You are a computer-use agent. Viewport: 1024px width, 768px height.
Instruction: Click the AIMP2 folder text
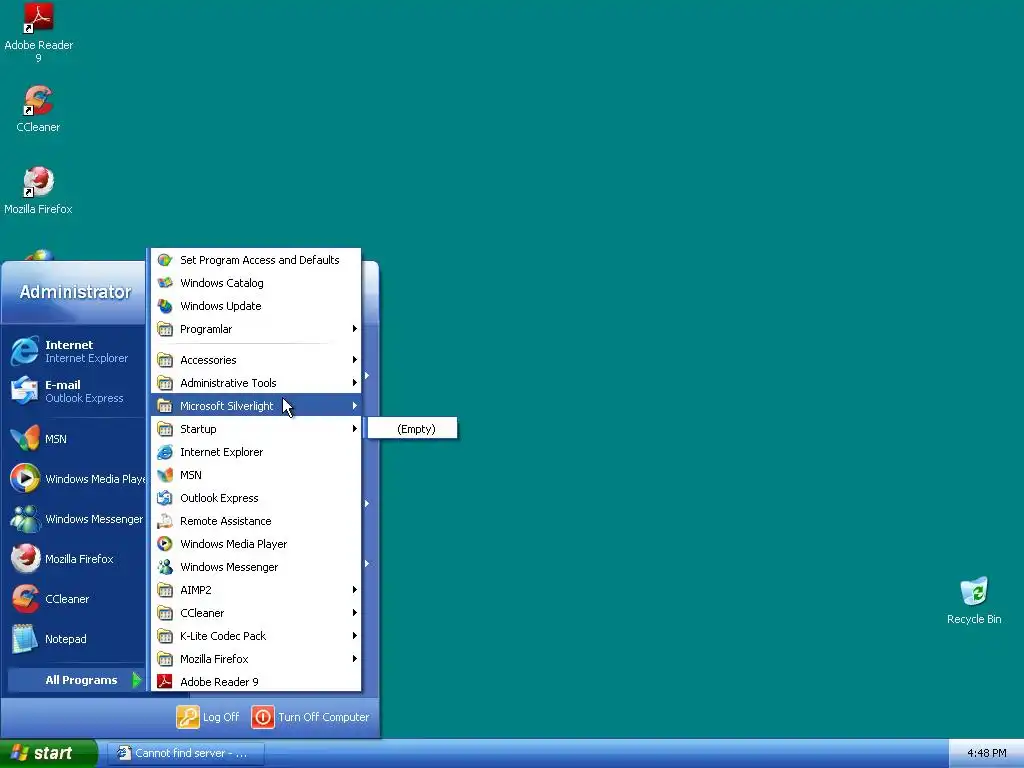(x=195, y=590)
